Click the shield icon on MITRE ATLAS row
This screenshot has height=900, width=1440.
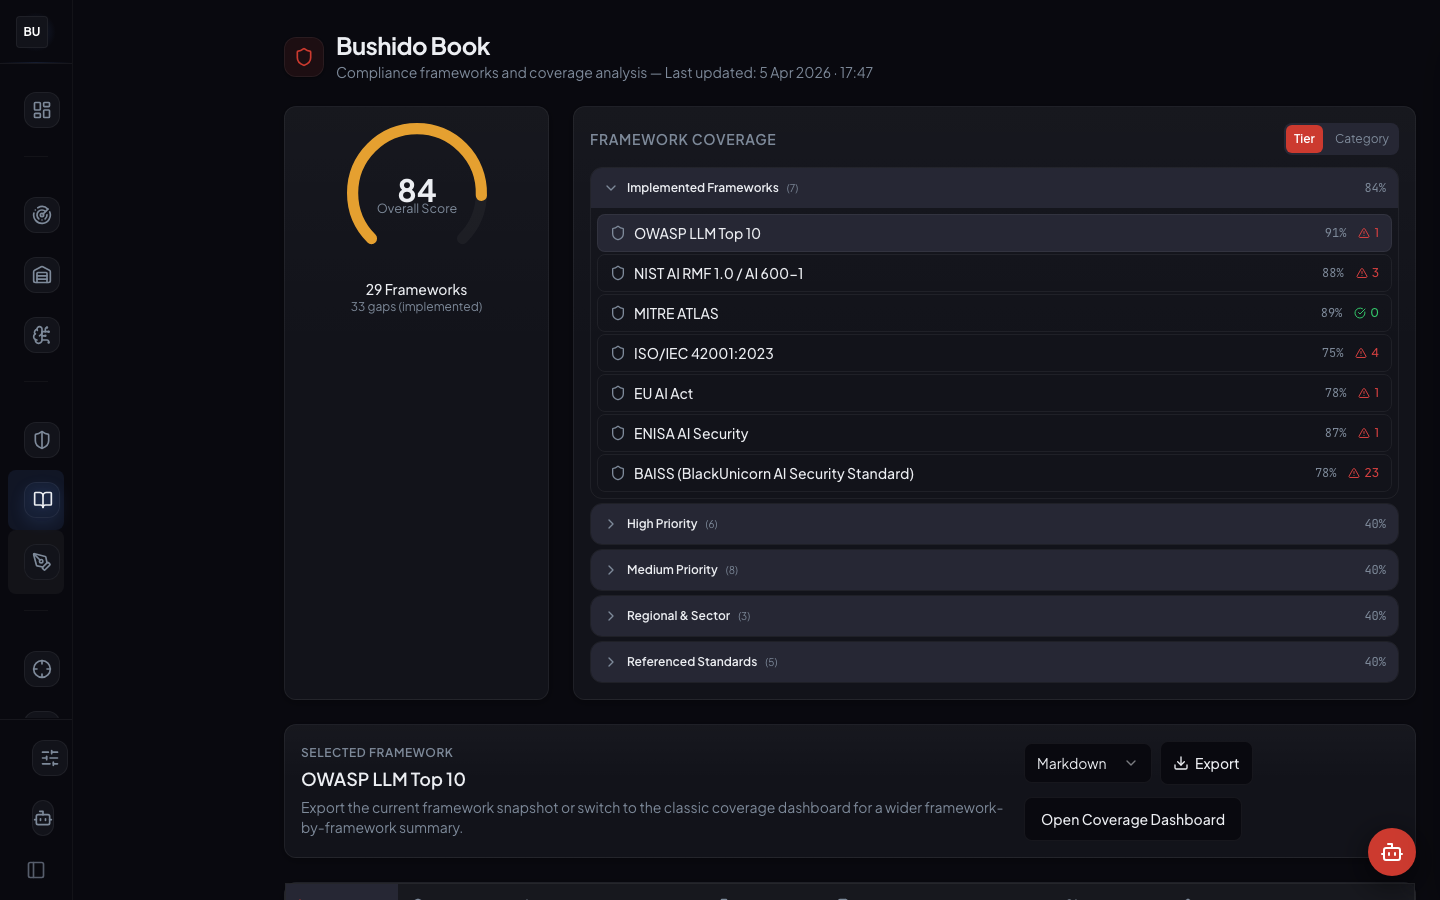point(618,313)
